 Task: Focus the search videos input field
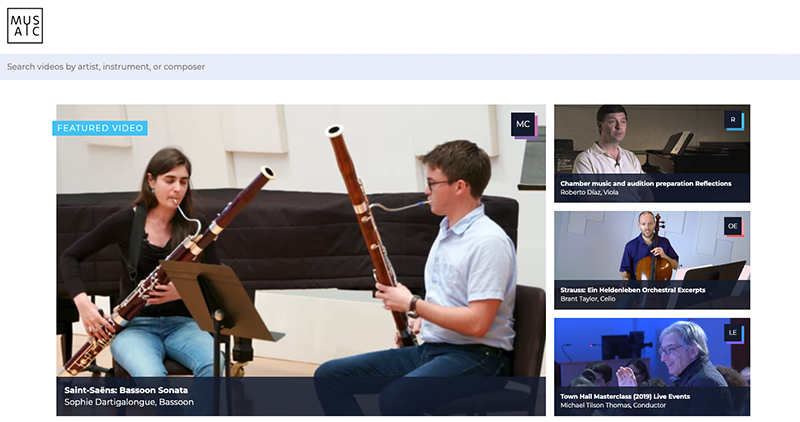click(400, 67)
